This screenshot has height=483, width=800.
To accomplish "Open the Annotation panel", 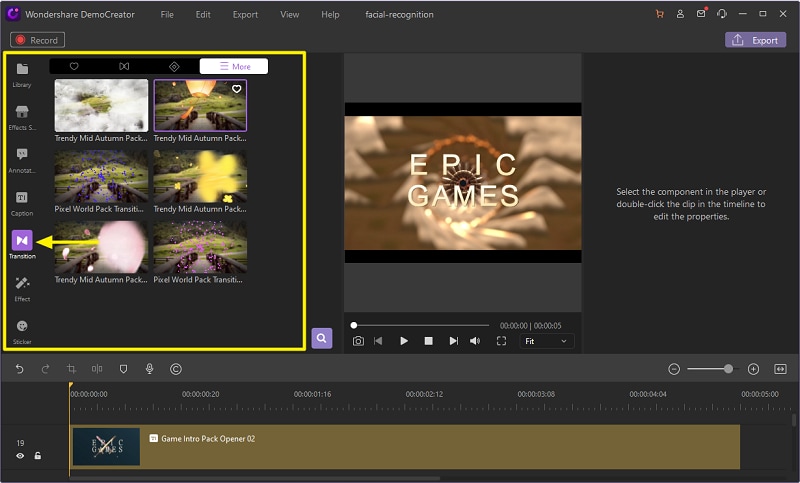I will point(22,160).
